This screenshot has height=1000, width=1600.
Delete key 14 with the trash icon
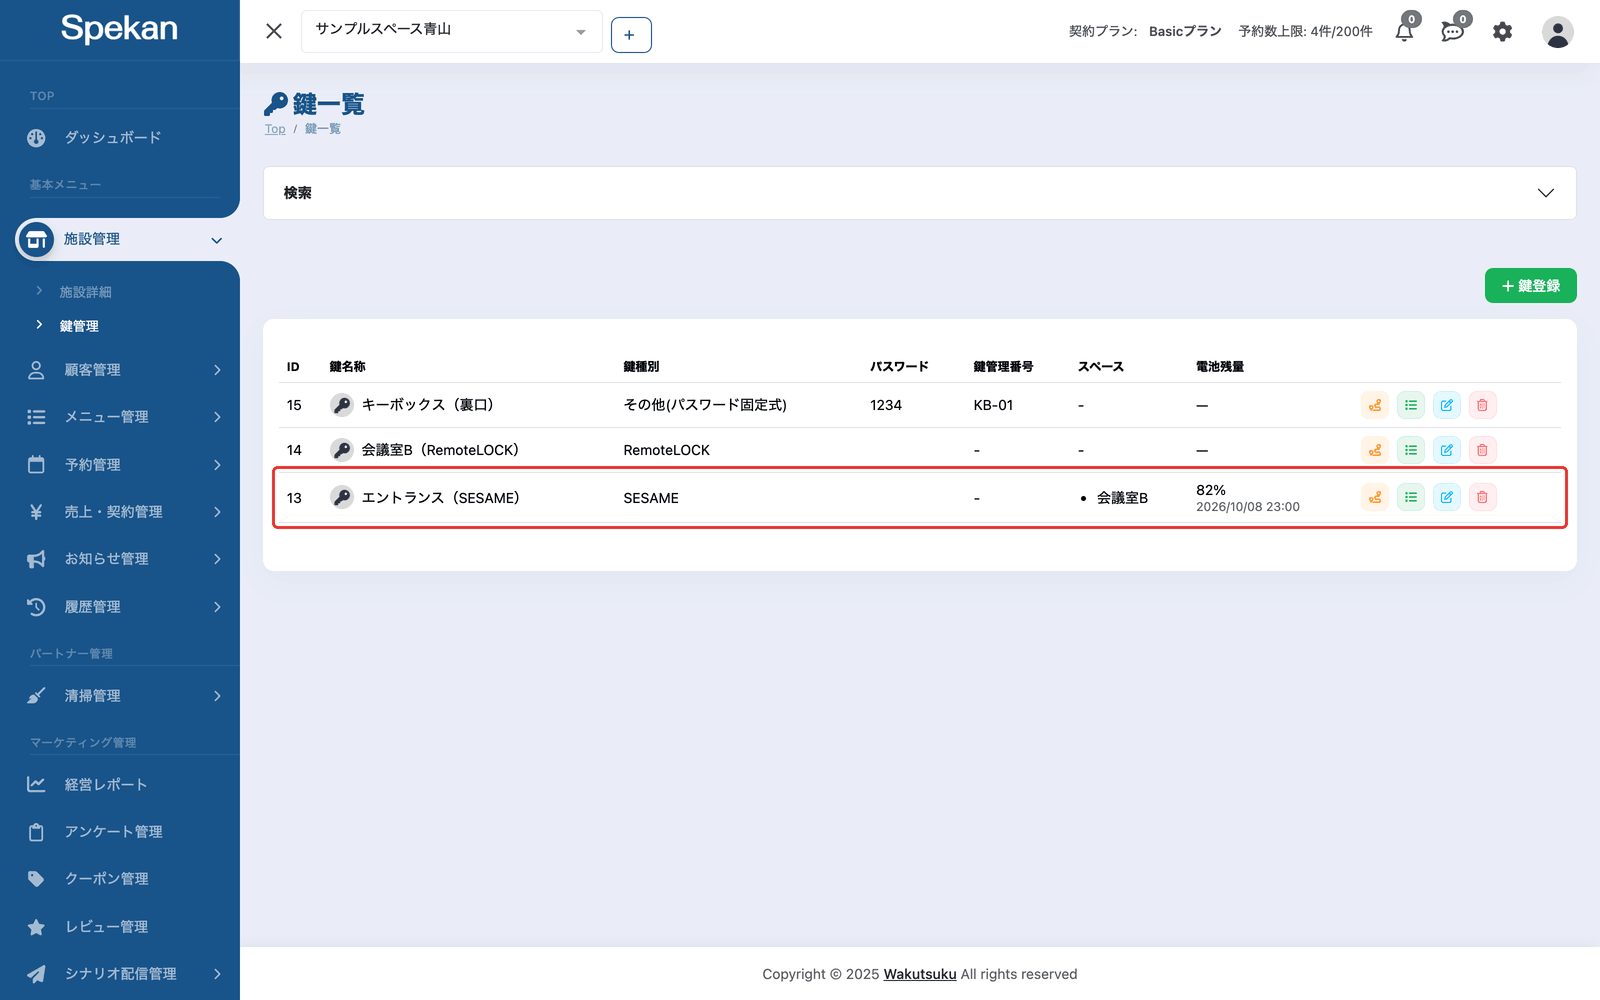pyautogui.click(x=1483, y=450)
